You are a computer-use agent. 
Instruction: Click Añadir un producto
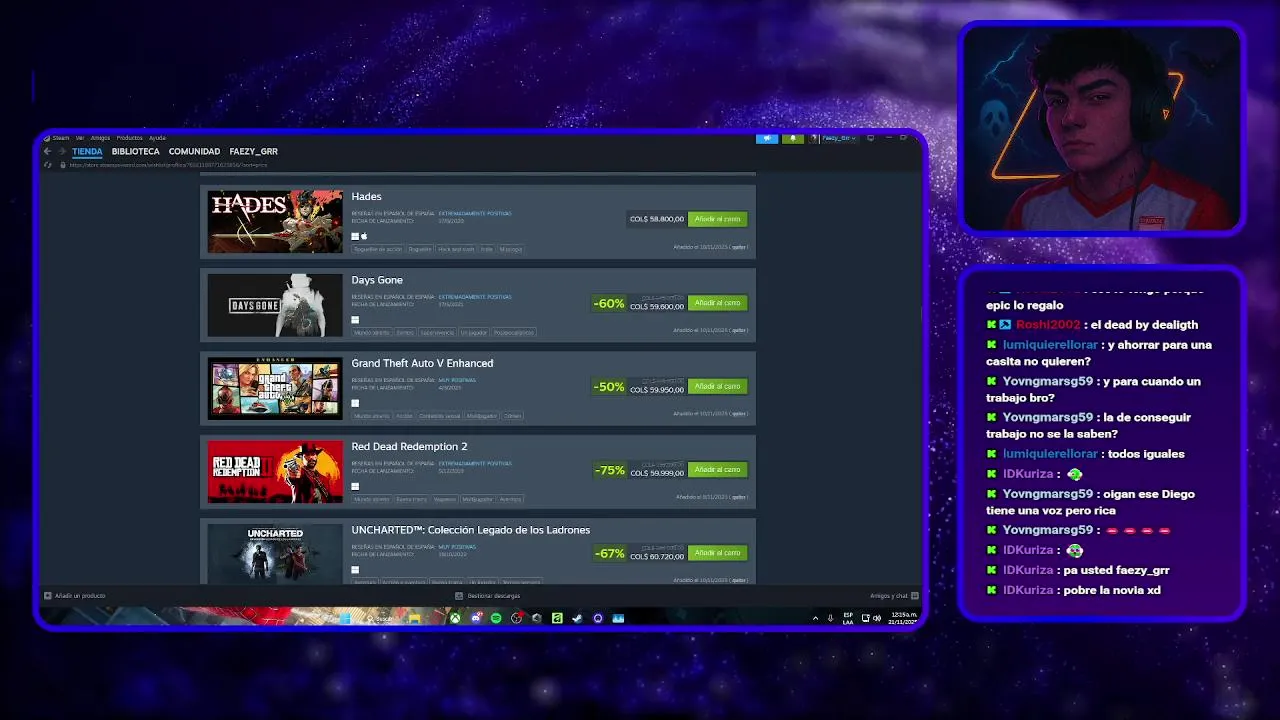point(80,595)
